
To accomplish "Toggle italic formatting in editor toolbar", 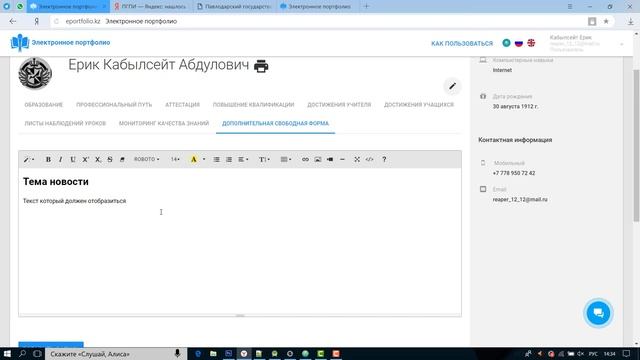I will pyautogui.click(x=60, y=160).
